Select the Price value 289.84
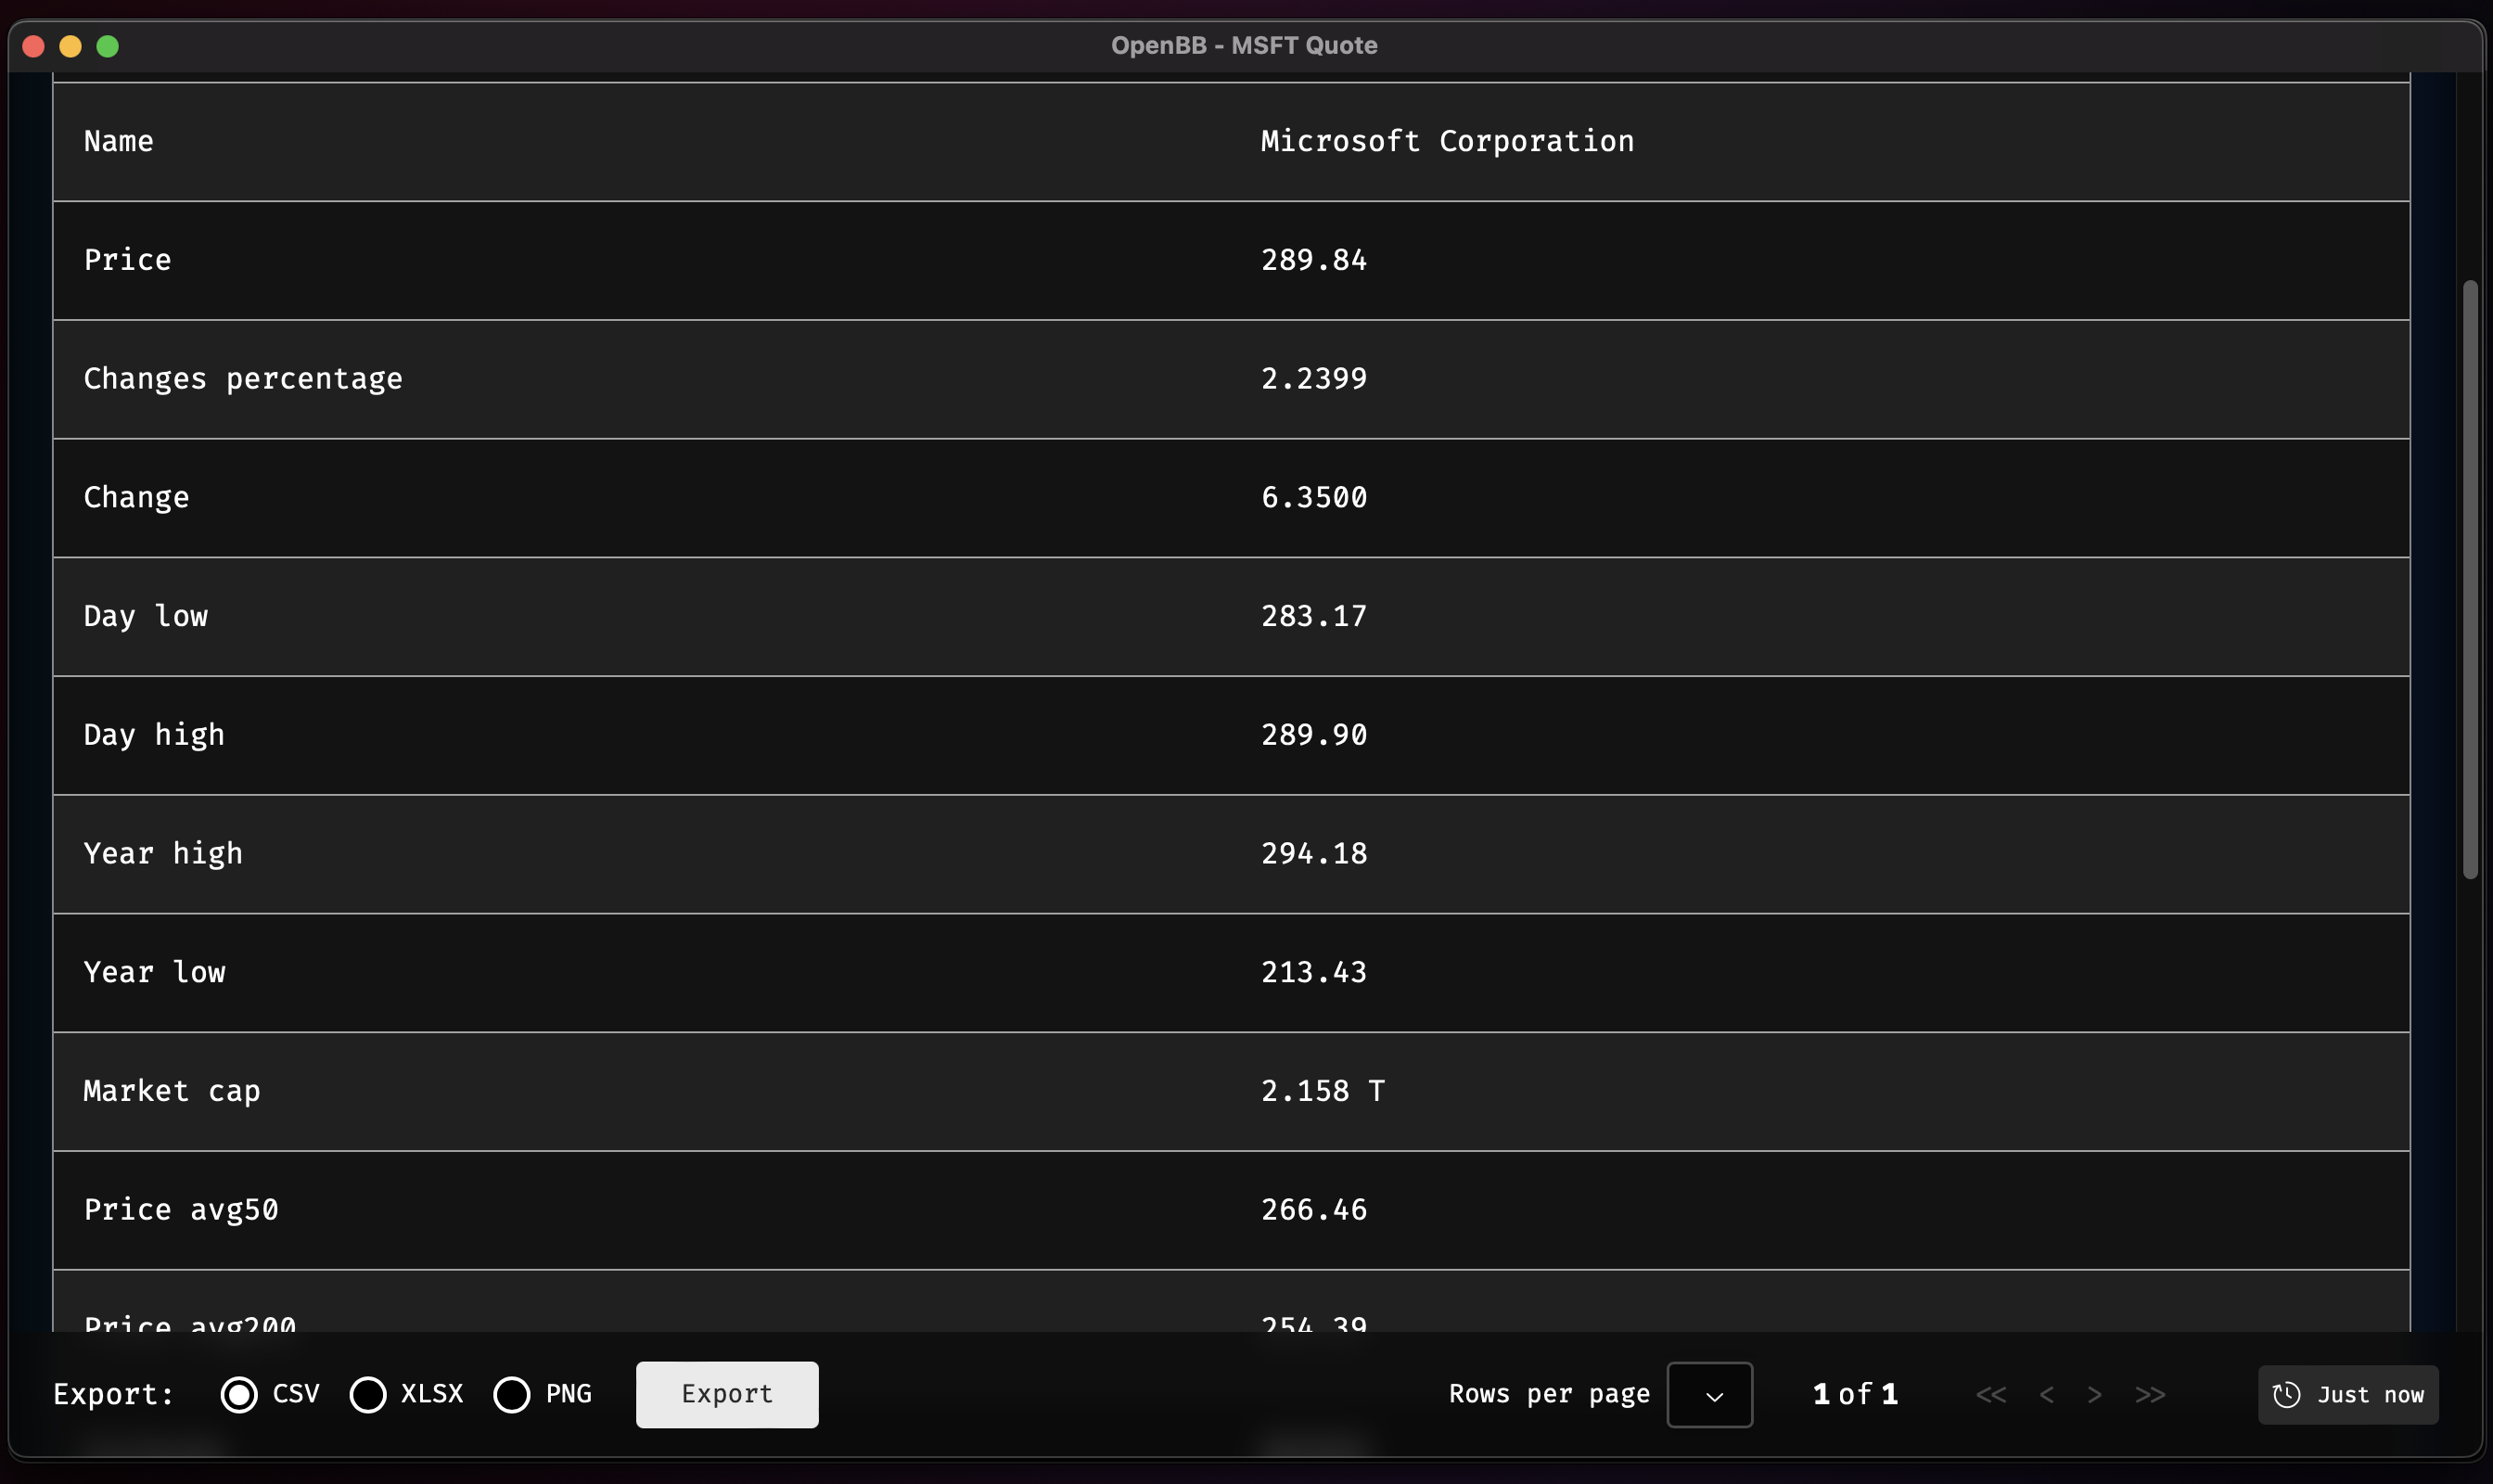The width and height of the screenshot is (2493, 1484). [x=1313, y=260]
